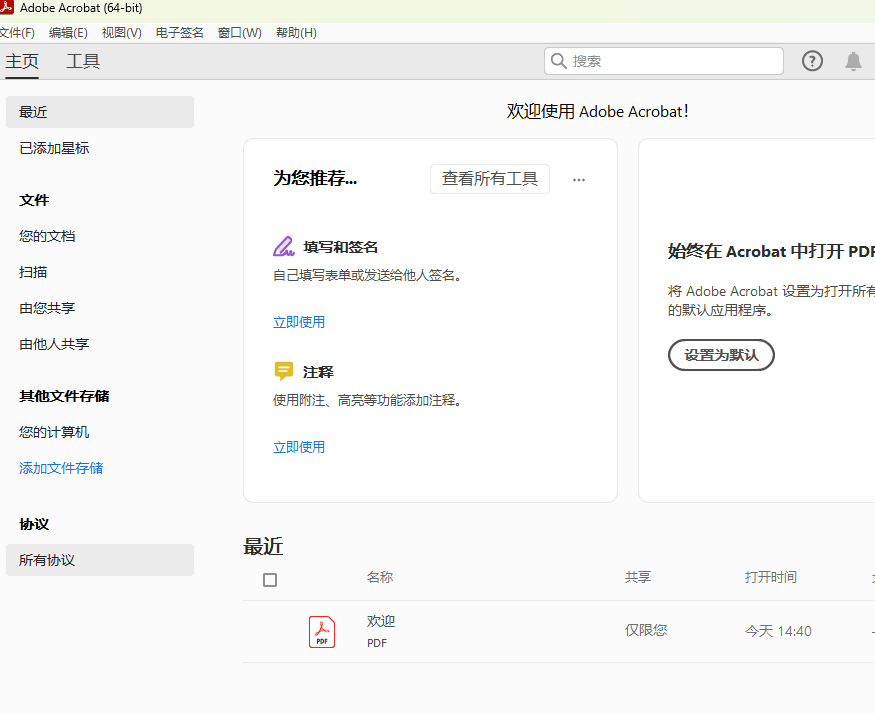Open the 欢迎 file name in recent list
The width and height of the screenshot is (875, 714).
click(381, 621)
